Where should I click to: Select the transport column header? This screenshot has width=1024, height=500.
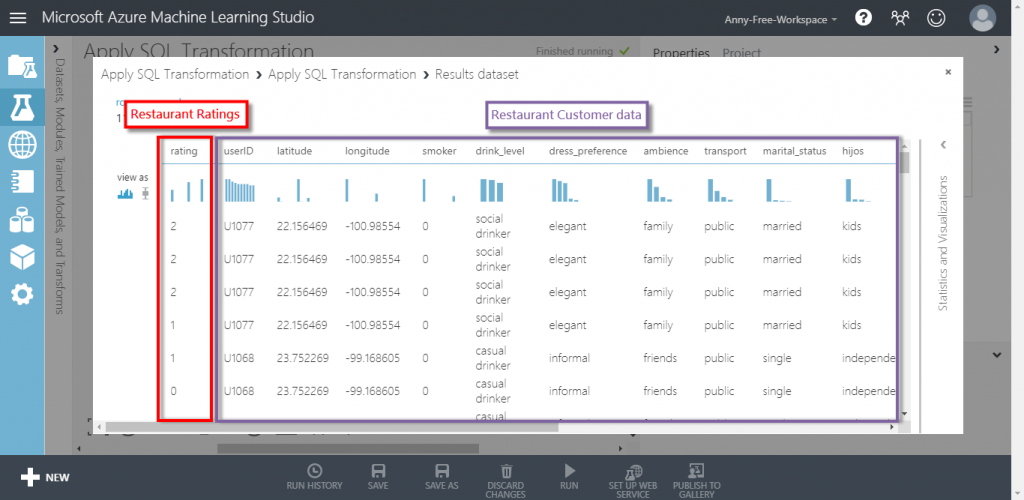725,151
